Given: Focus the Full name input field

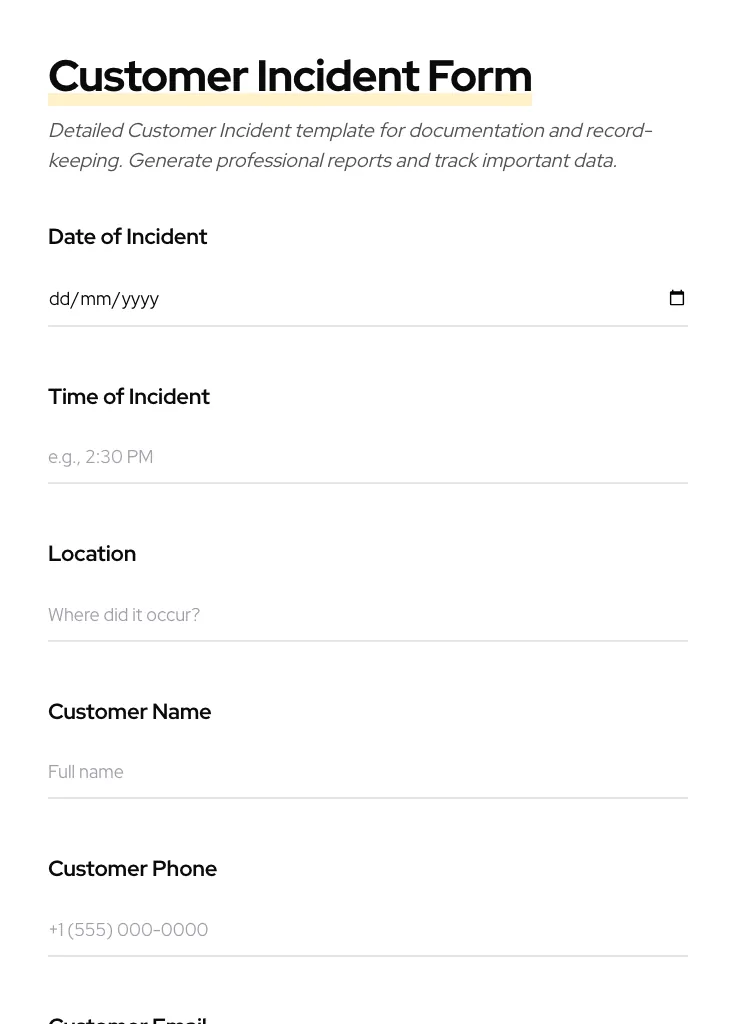Looking at the screenshot, I should [x=300, y=771].
